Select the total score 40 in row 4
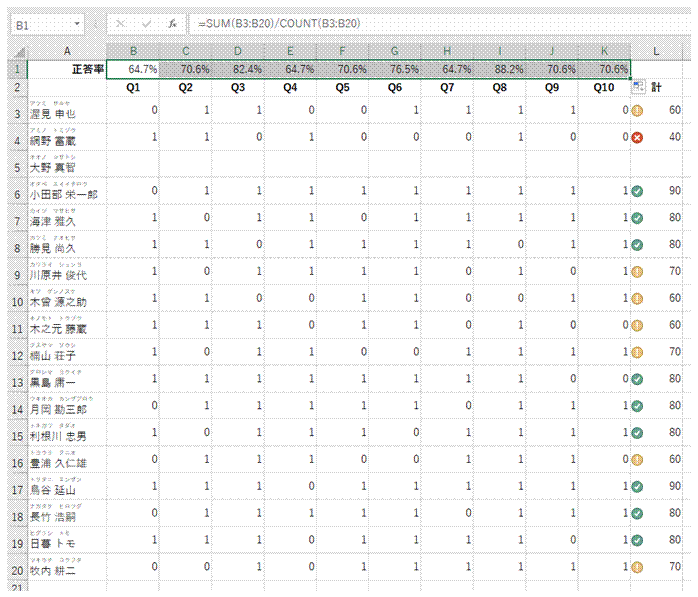 click(656, 137)
